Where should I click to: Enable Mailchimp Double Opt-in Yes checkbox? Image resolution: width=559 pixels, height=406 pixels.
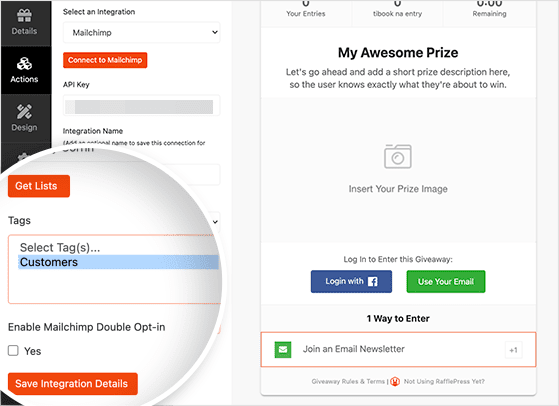coord(13,350)
